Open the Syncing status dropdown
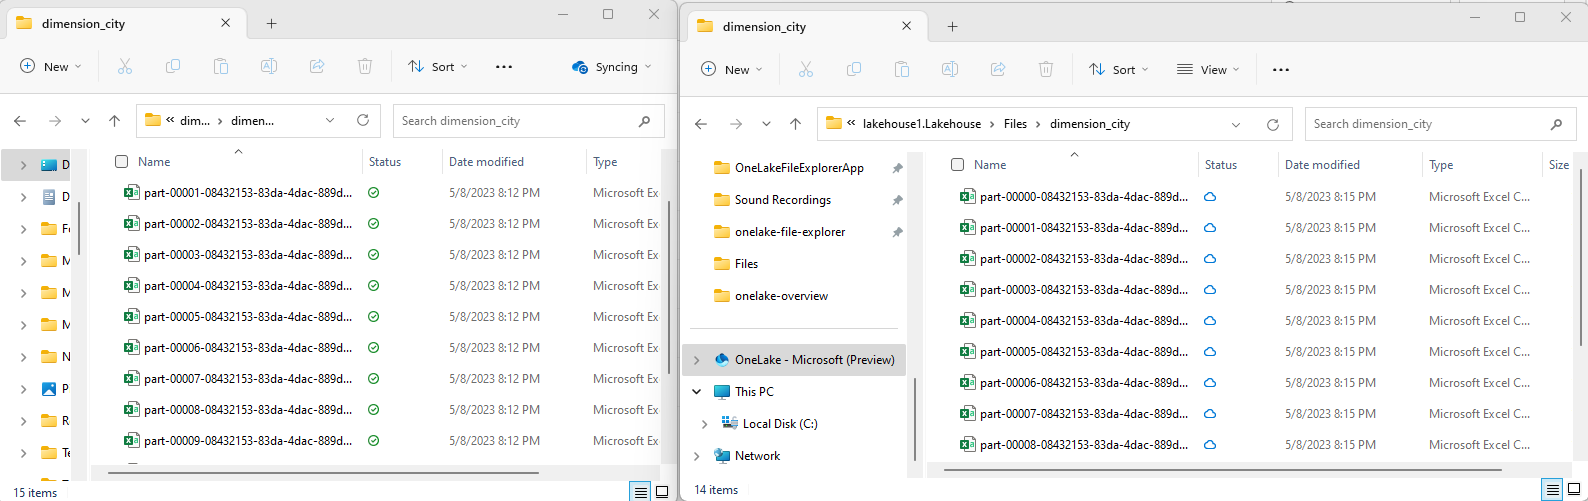1588x501 pixels. pyautogui.click(x=611, y=67)
